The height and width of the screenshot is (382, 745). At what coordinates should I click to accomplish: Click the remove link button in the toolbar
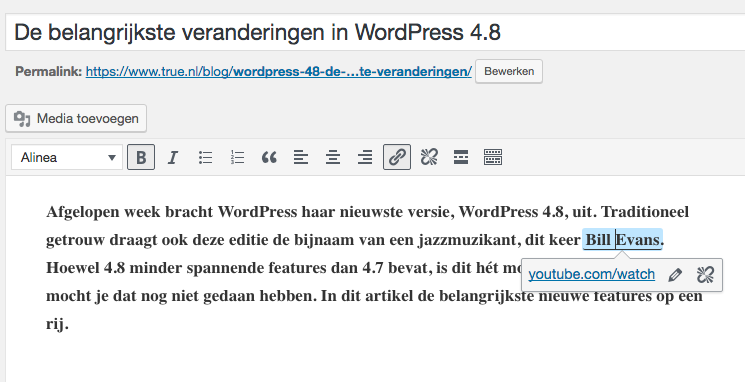429,157
